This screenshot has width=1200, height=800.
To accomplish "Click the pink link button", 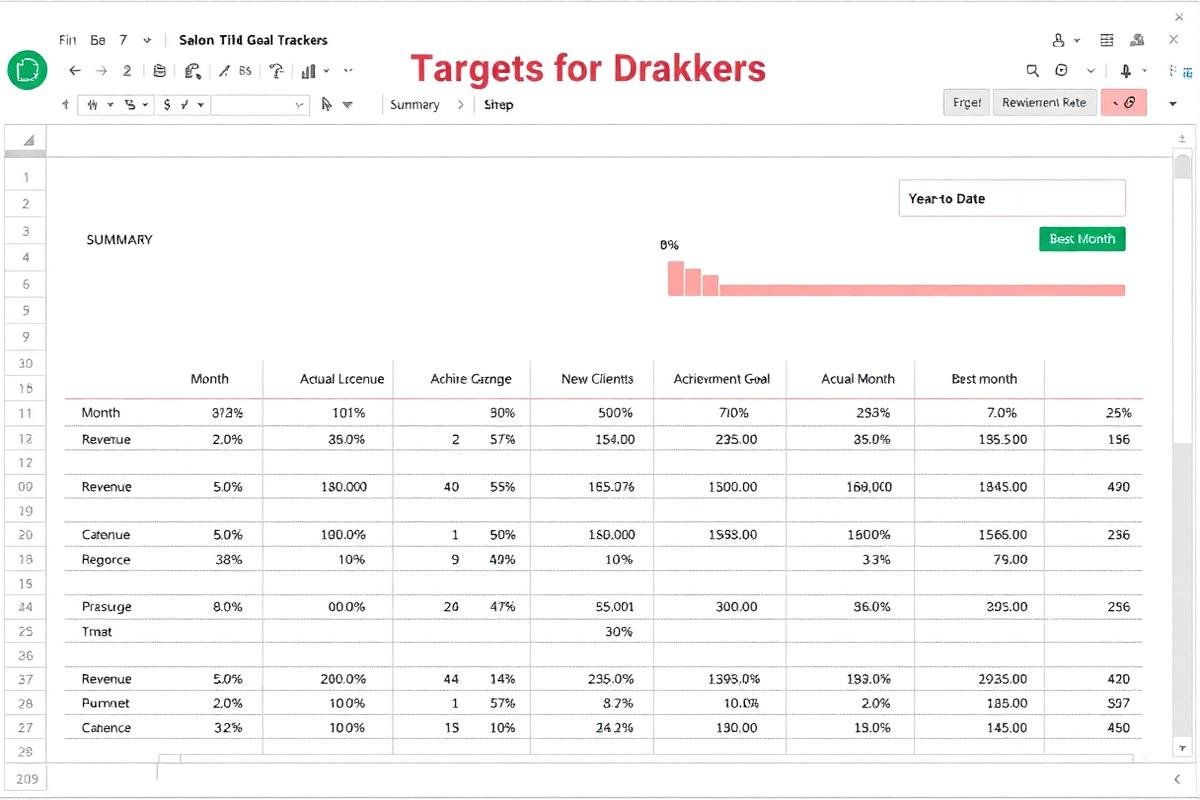I will (1124, 102).
